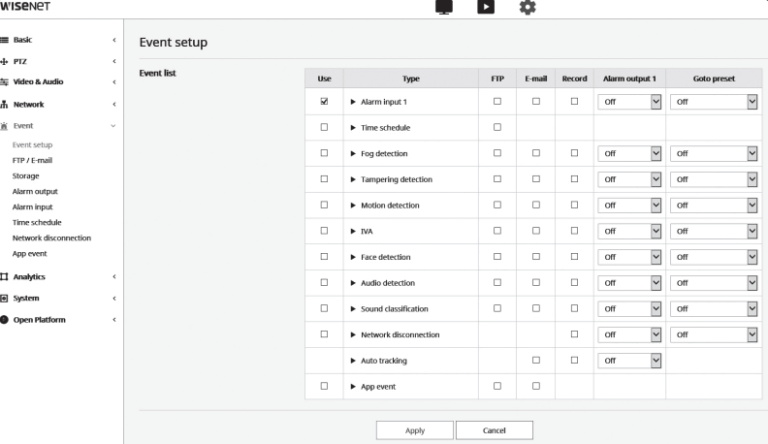Image resolution: width=768 pixels, height=444 pixels.
Task: Tick the Record checkbox for Fog detection
Action: 574,153
